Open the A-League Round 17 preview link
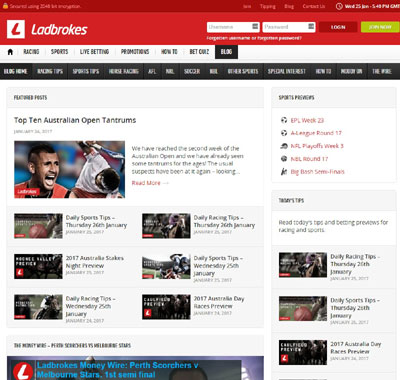This screenshot has height=380, width=400. (316, 133)
